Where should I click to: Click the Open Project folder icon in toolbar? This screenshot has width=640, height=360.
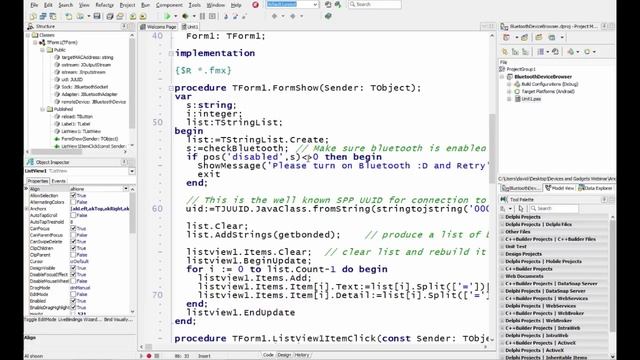(x=120, y=16)
